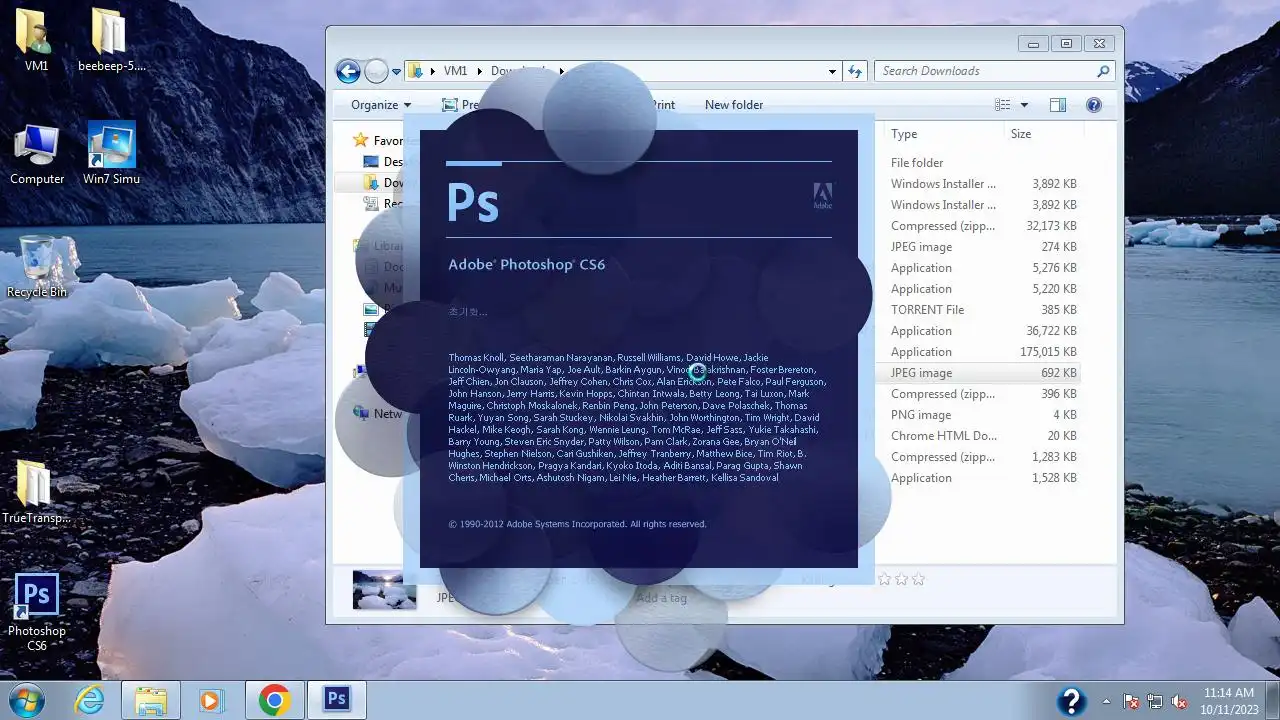
Task: Open Google Chrome from the taskbar
Action: point(274,700)
